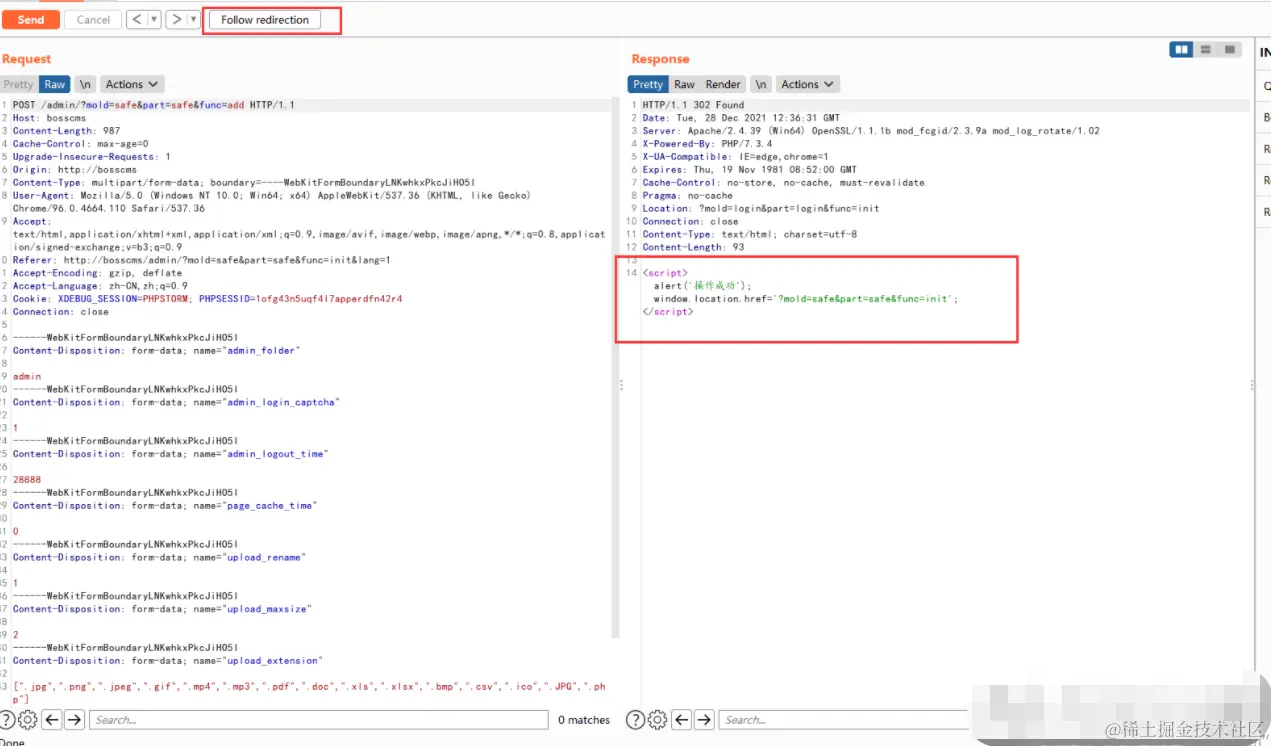1271x746 pixels.
Task: Click the name="upload_rename" form-data line
Action: [x=159, y=558]
